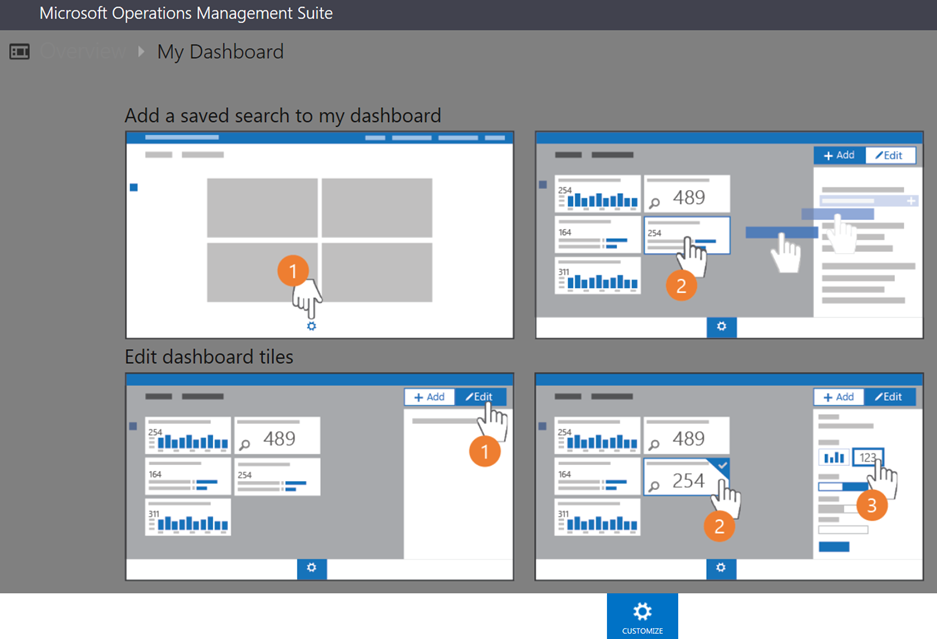The height and width of the screenshot is (639, 937).
Task: Click the breadcrumb arrow before My Dashboard
Action: (141, 52)
